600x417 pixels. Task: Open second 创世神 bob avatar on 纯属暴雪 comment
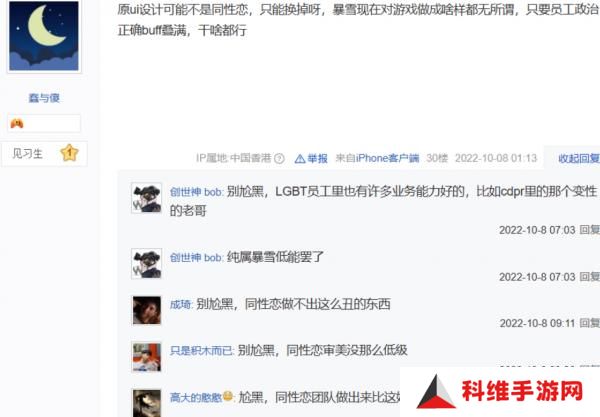[x=147, y=264]
